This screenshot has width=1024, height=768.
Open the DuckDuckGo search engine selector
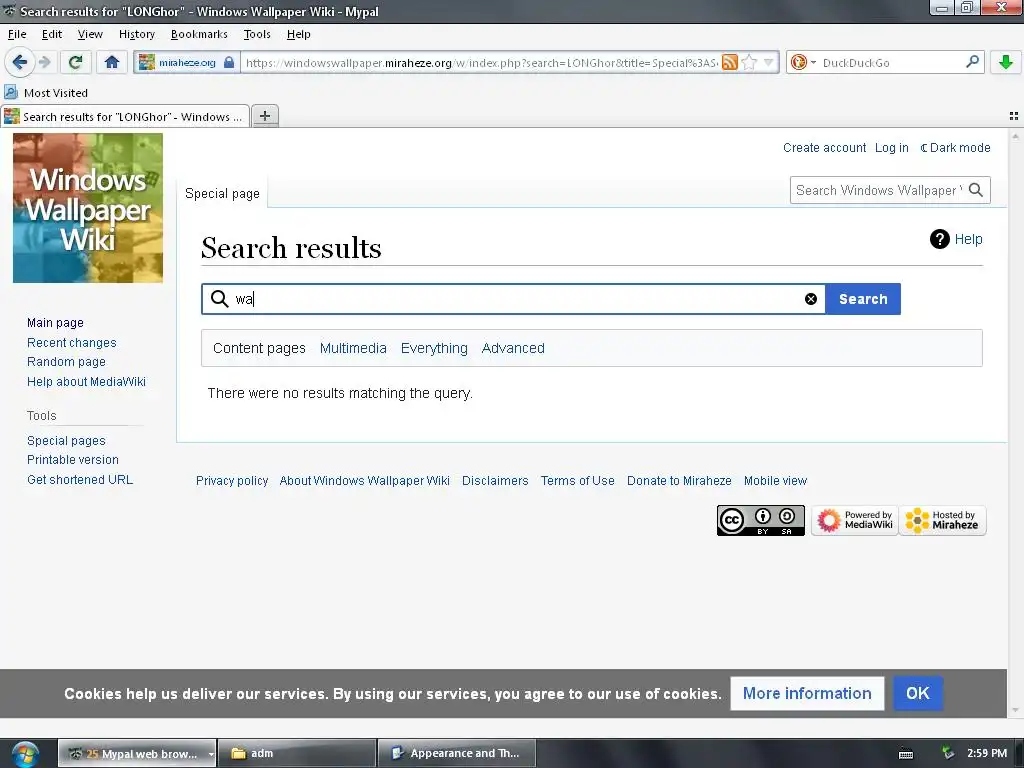click(803, 63)
